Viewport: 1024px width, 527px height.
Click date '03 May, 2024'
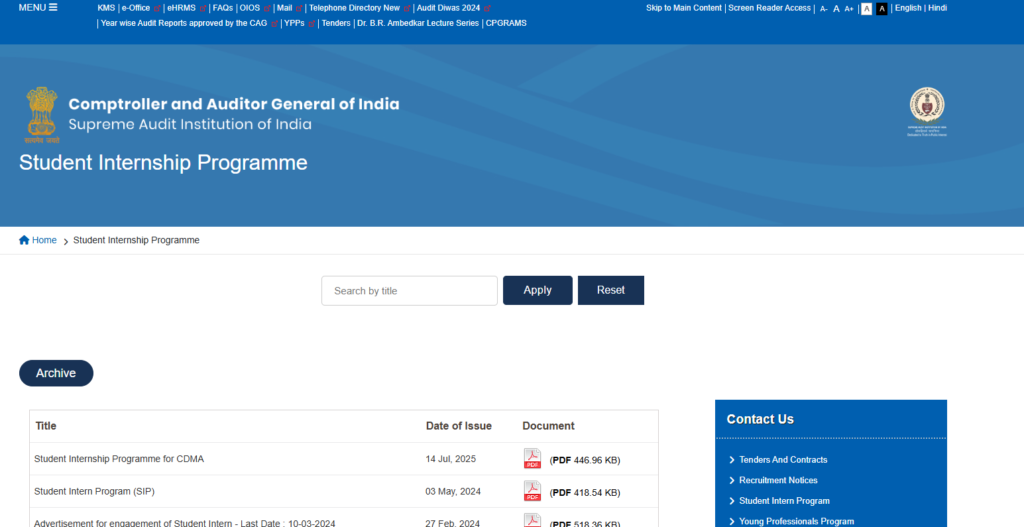coord(453,491)
